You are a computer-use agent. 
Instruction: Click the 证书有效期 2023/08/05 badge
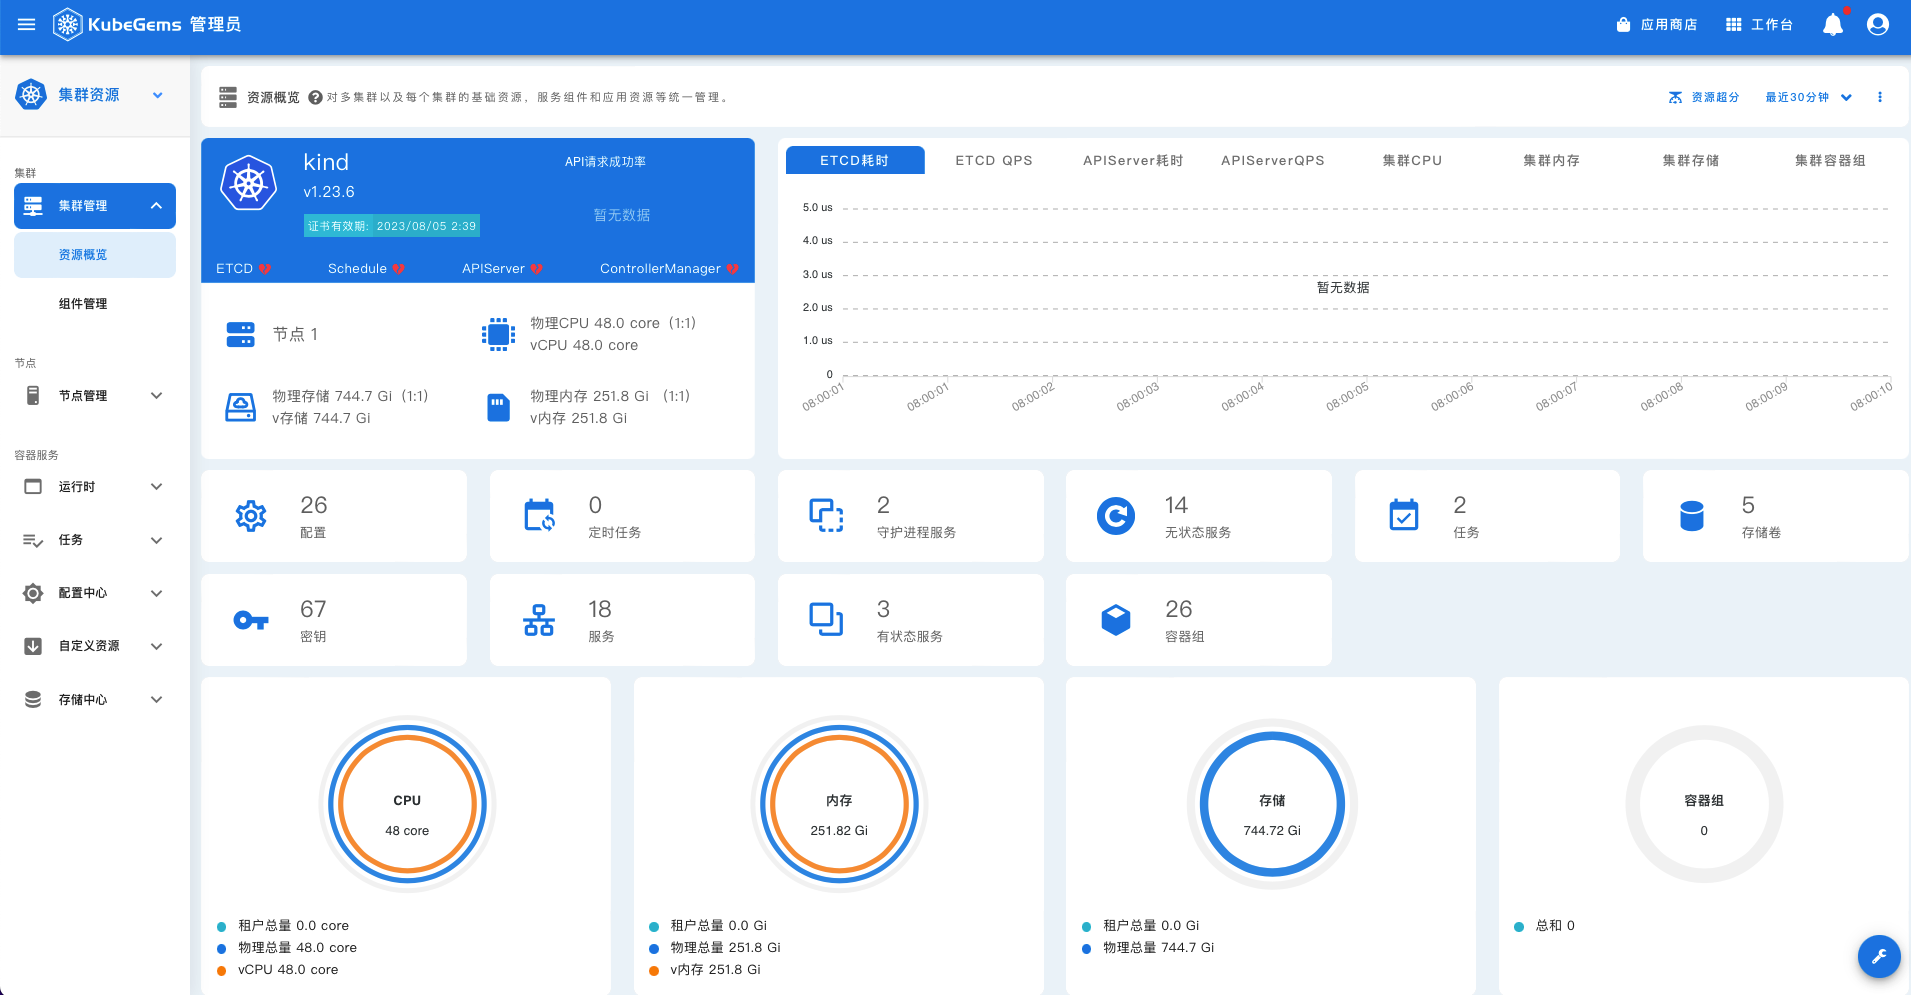coord(392,226)
